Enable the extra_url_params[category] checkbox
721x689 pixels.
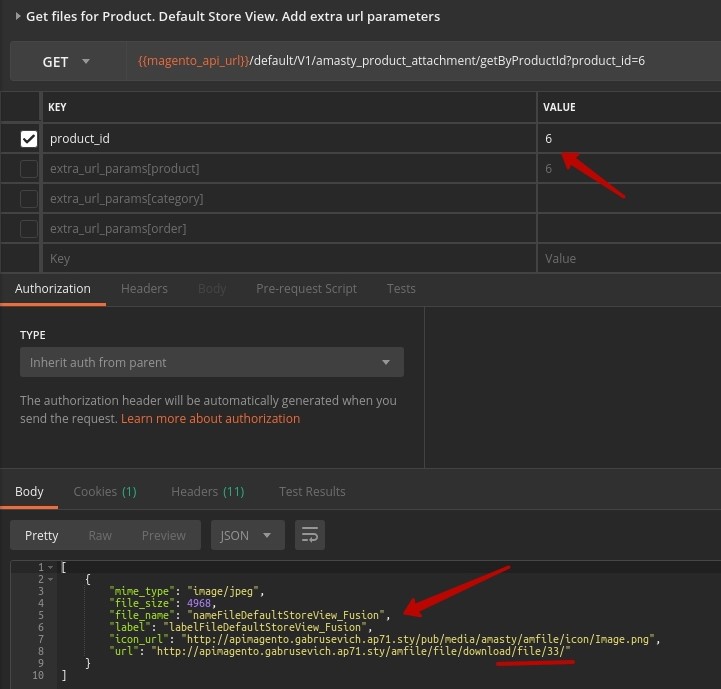(29, 199)
